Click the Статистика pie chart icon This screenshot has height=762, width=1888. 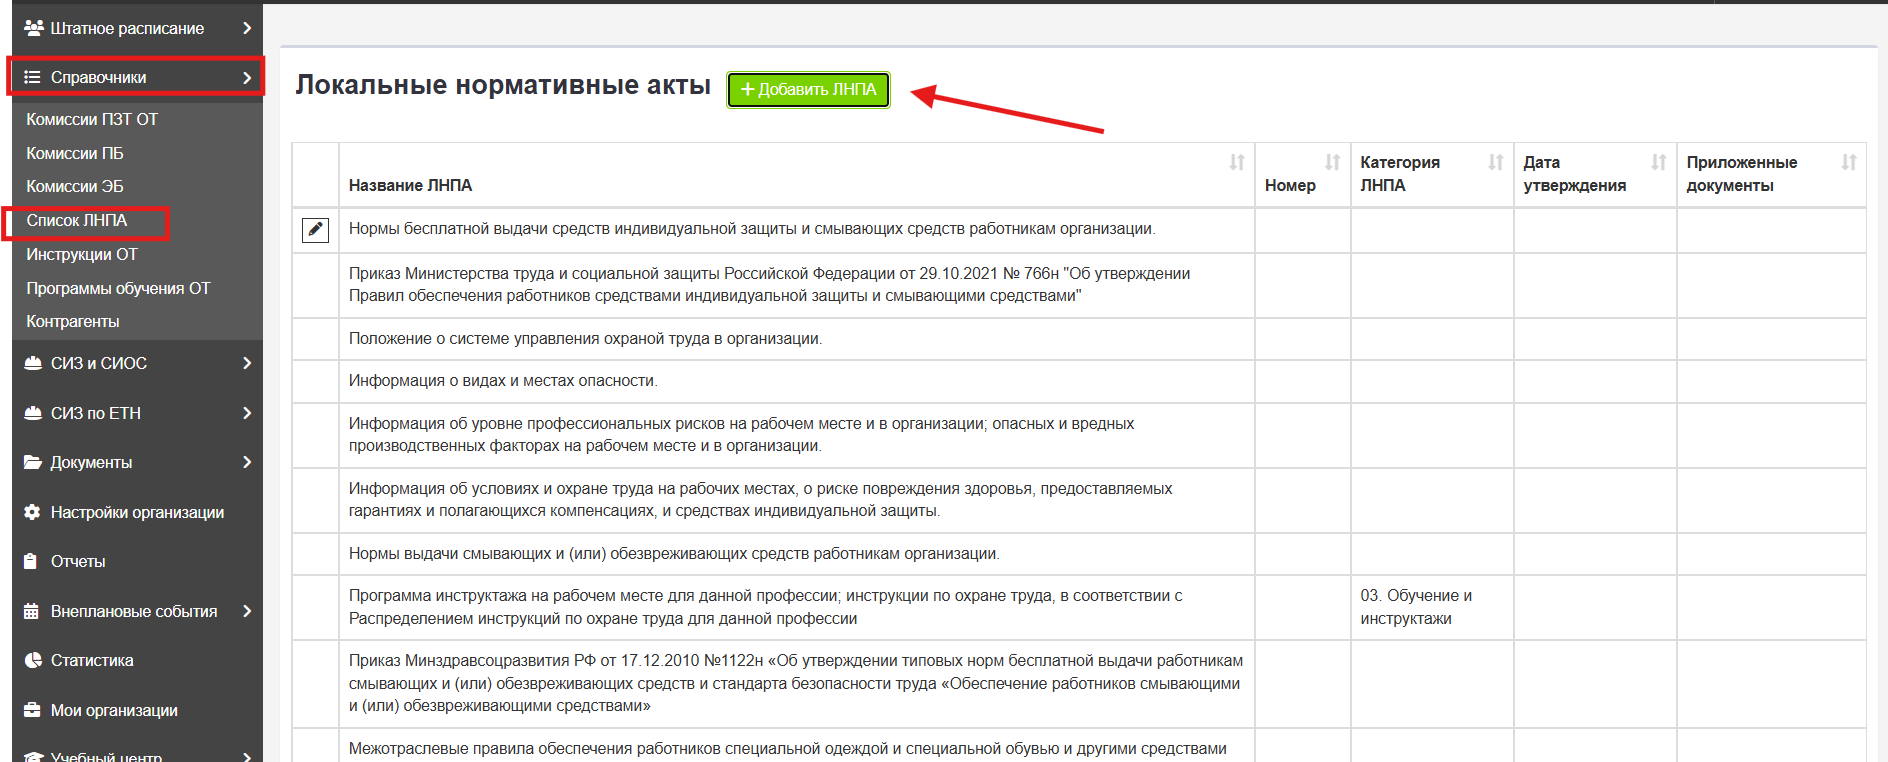[32, 660]
